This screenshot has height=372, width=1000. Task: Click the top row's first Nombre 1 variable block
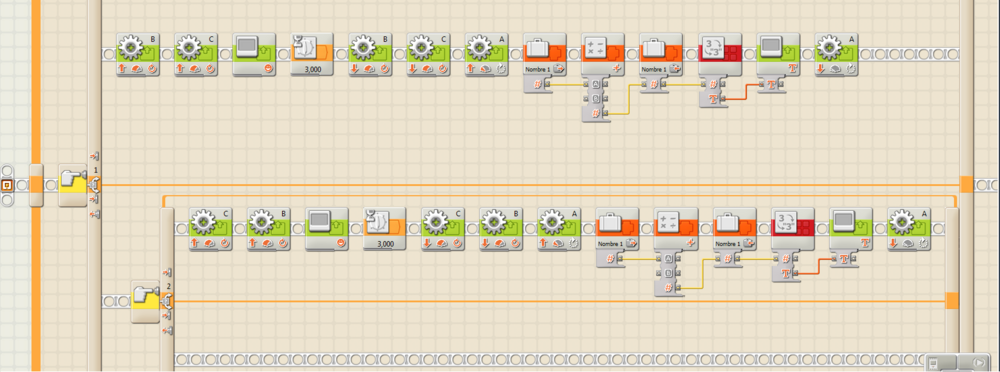545,54
